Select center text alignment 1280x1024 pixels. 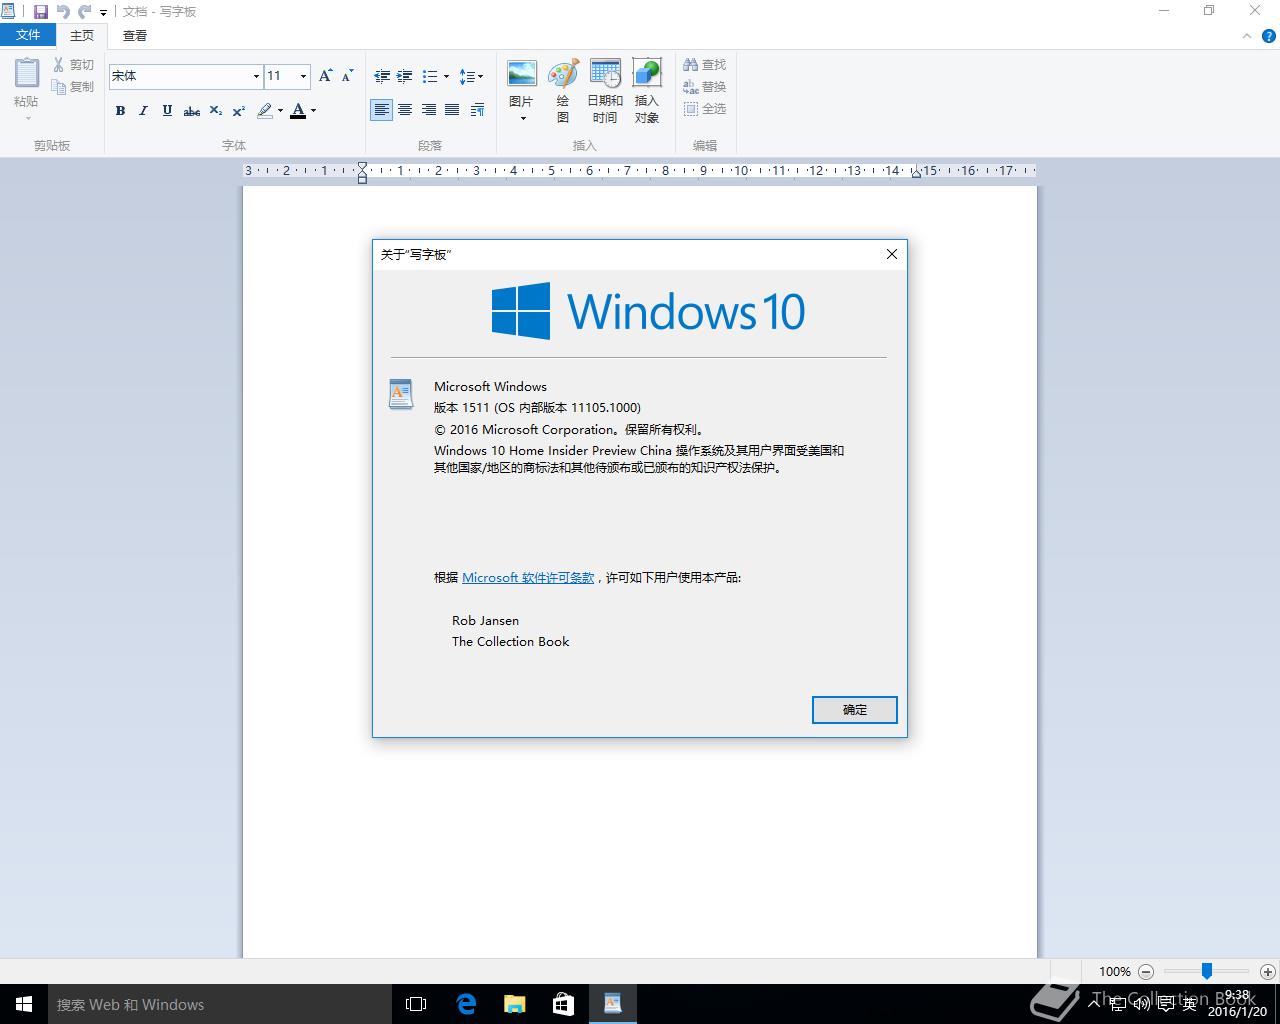click(405, 110)
